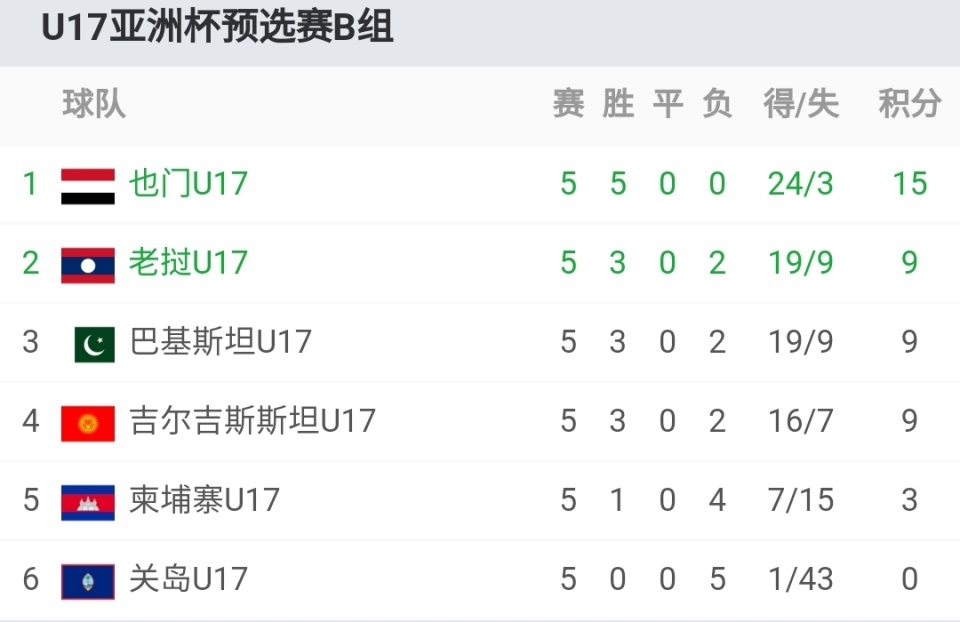960x622 pixels.
Task: Click the 球队 column header
Action: [x=94, y=103]
